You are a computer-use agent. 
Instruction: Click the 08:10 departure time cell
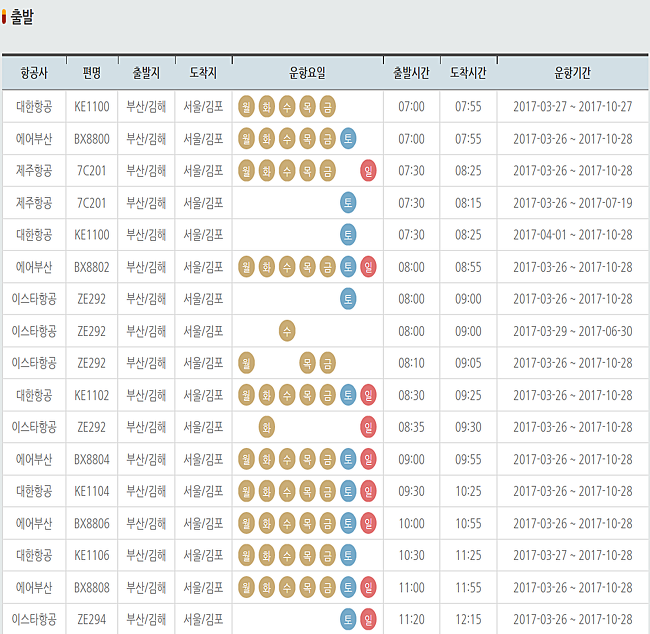pyautogui.click(x=411, y=363)
